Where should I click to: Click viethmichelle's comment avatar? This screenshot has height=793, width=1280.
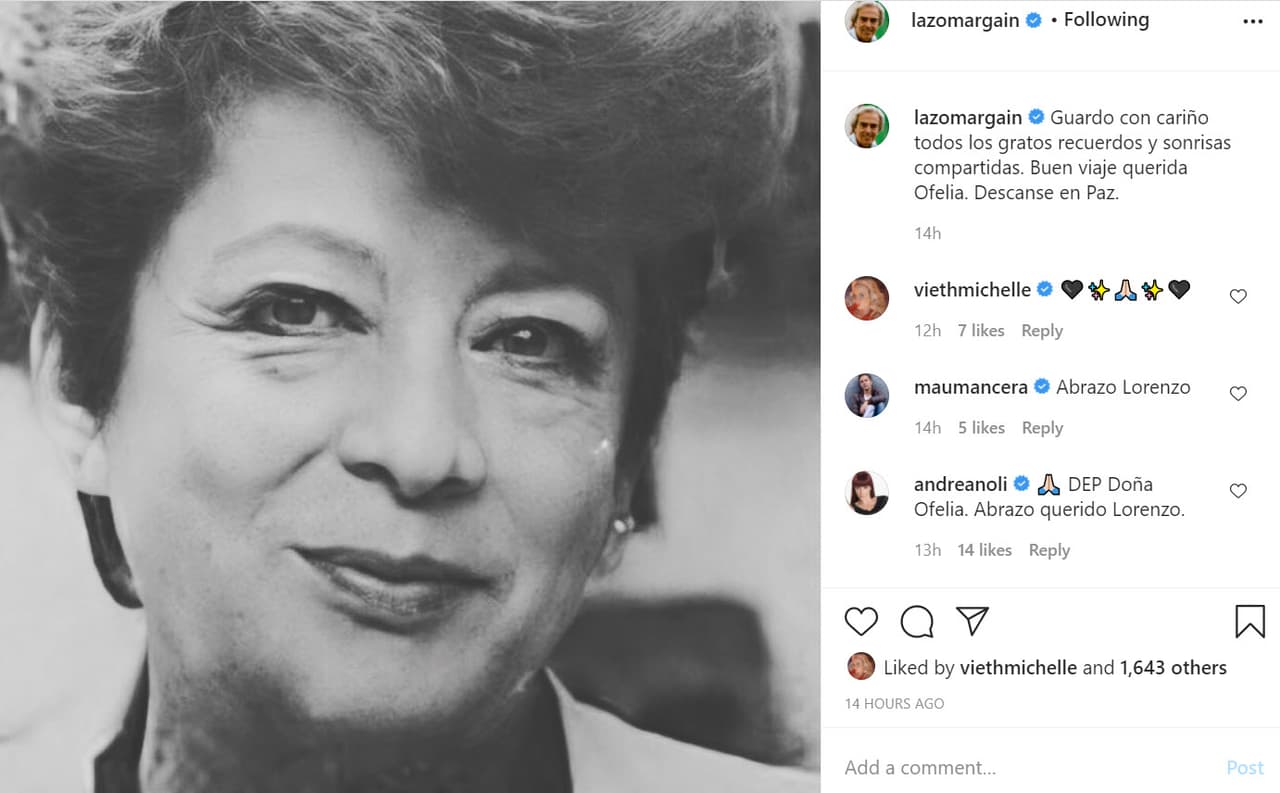(x=866, y=298)
